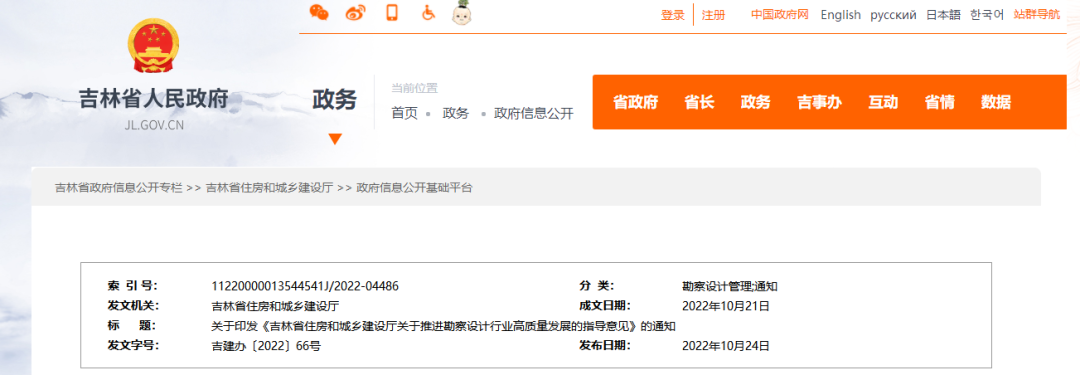Open the mobile phone version icon
1080x375 pixels.
point(392,12)
